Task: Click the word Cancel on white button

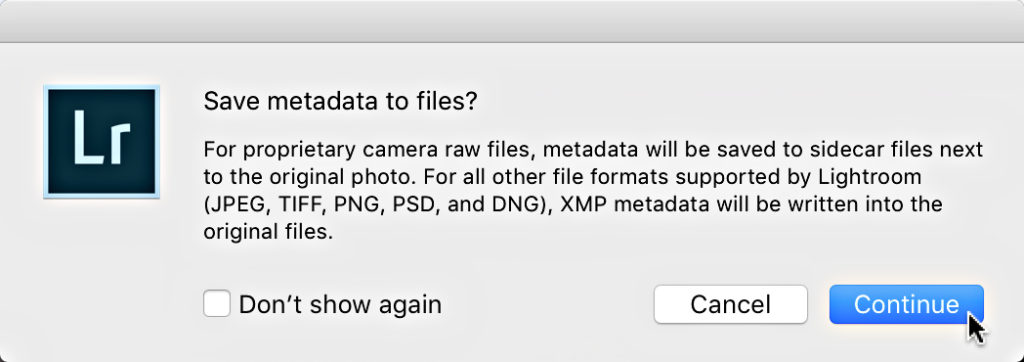Action: point(730,304)
